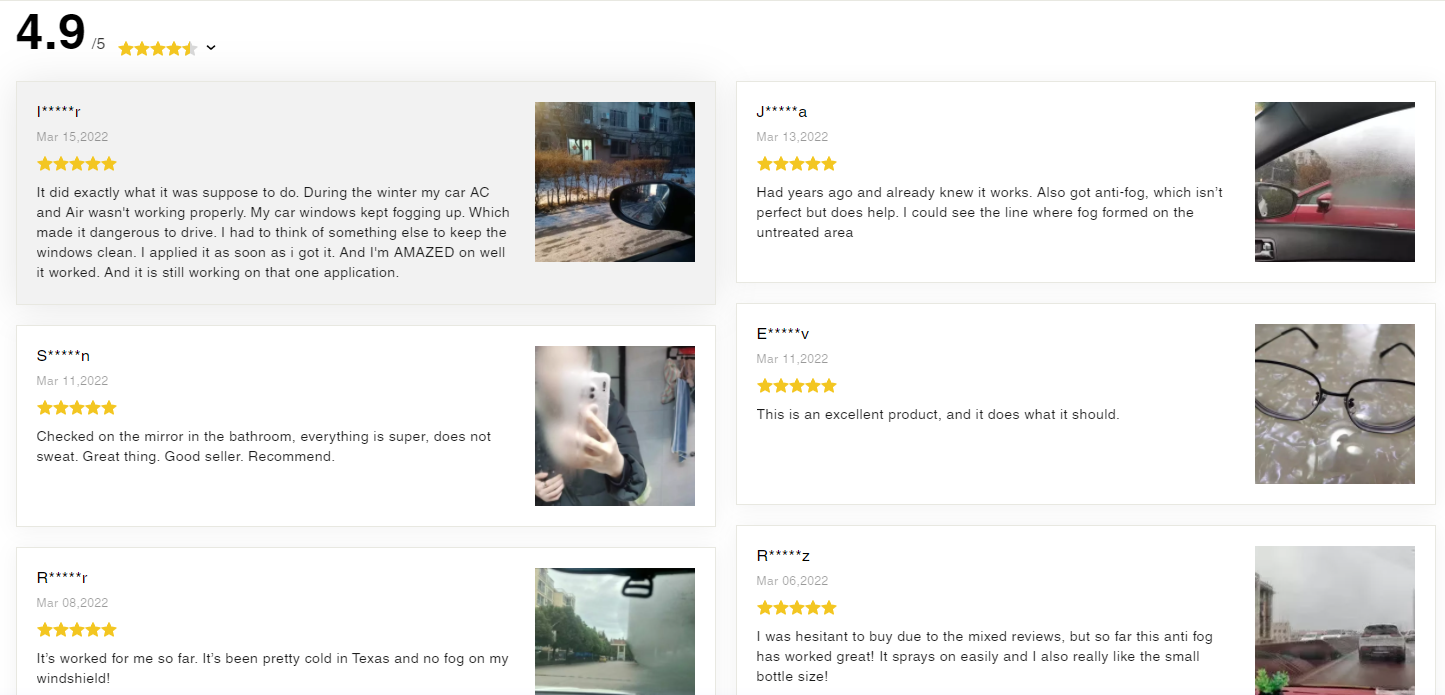Click the 4.9 overall rating score

(x=48, y=33)
